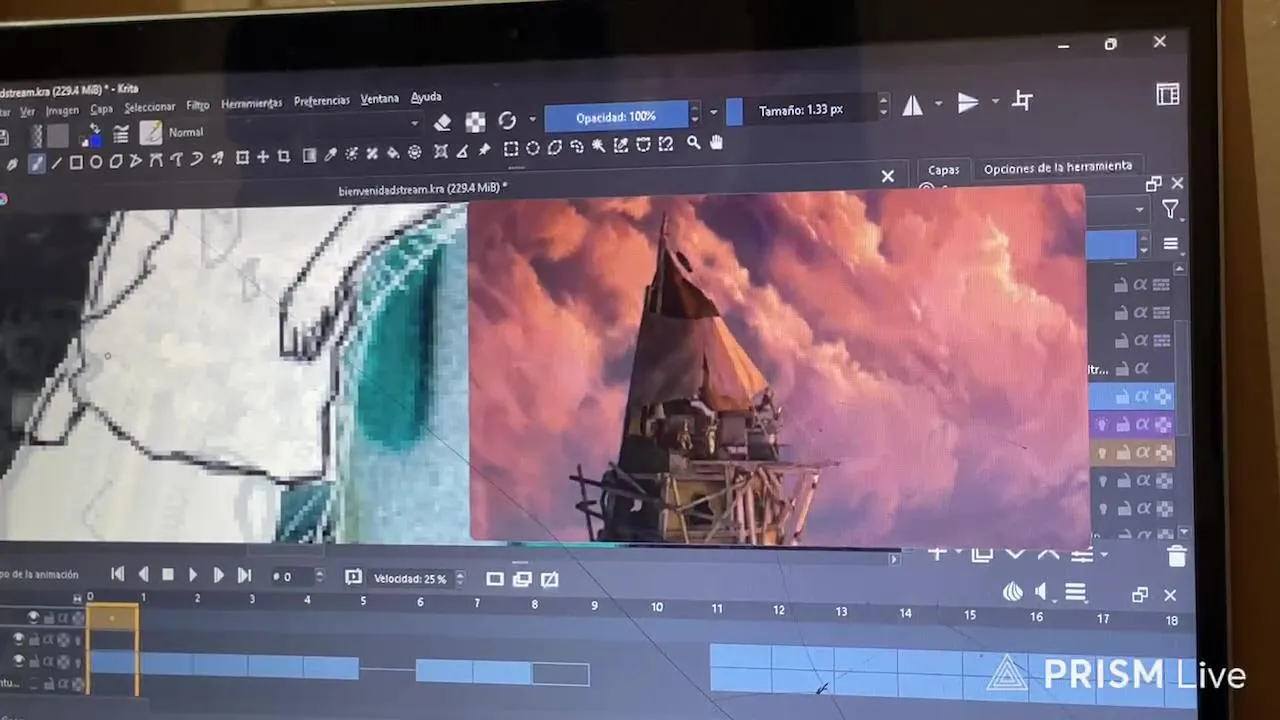1280x720 pixels.
Task: Select the Crop tool
Action: 284,156
